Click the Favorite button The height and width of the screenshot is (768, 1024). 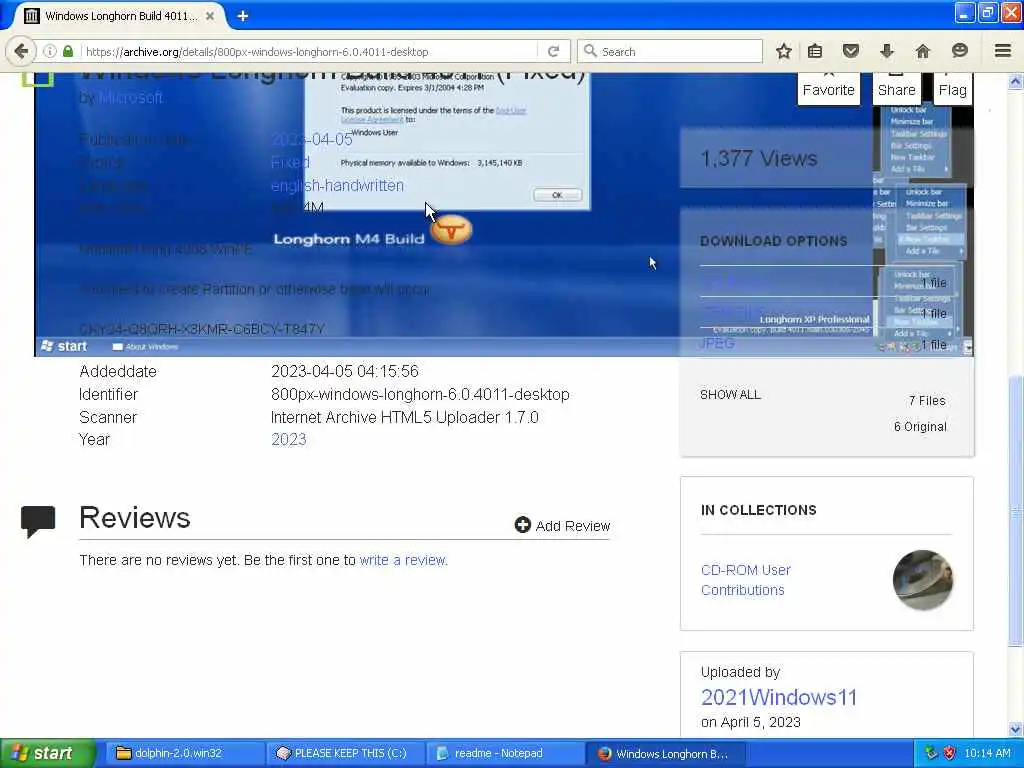point(828,87)
